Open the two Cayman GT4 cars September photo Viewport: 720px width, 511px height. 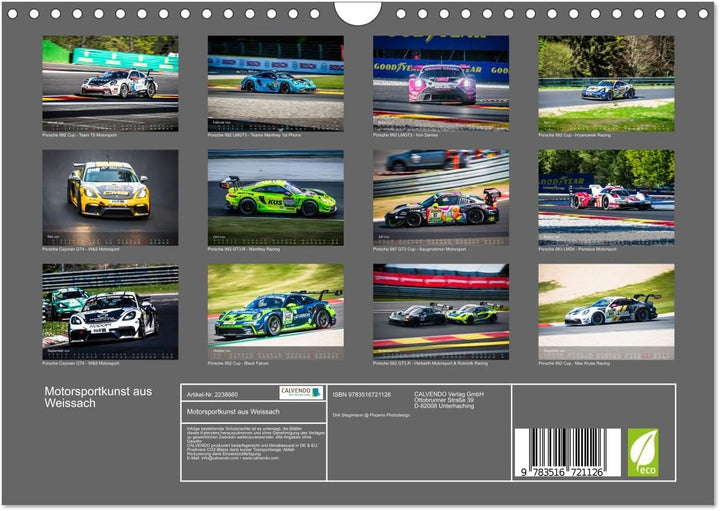[x=110, y=312]
